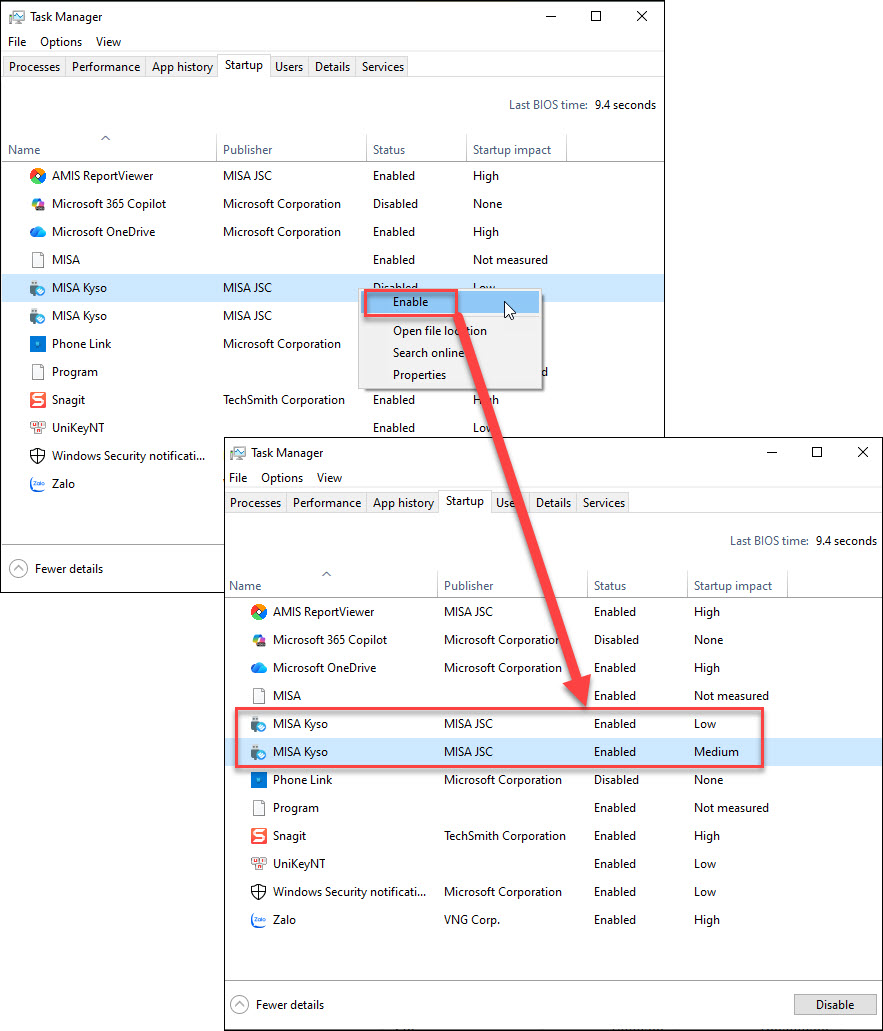Image resolution: width=883 pixels, height=1031 pixels.
Task: Click MISA blank file icon in front window
Action: (x=258, y=696)
